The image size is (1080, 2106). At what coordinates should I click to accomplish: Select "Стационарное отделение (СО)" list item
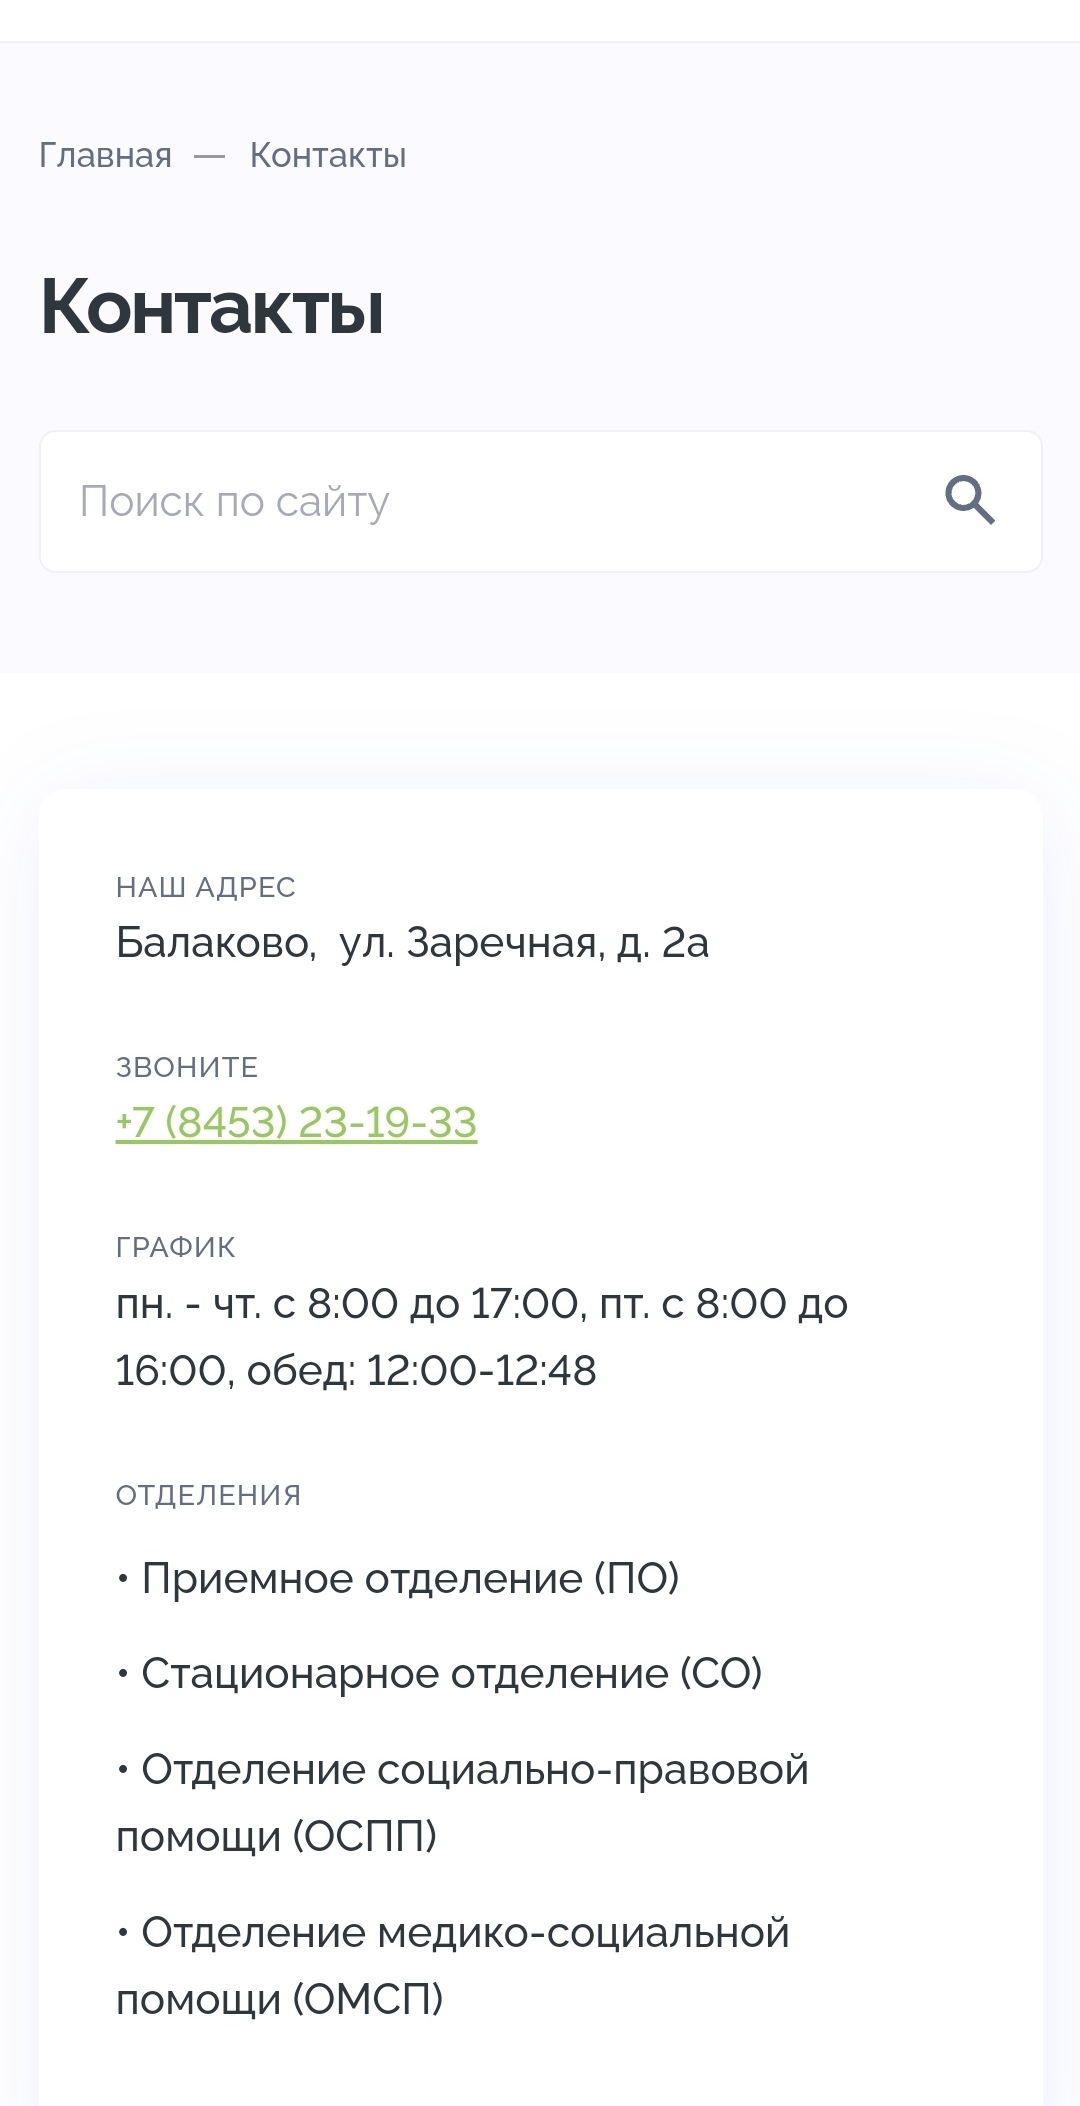[452, 1673]
